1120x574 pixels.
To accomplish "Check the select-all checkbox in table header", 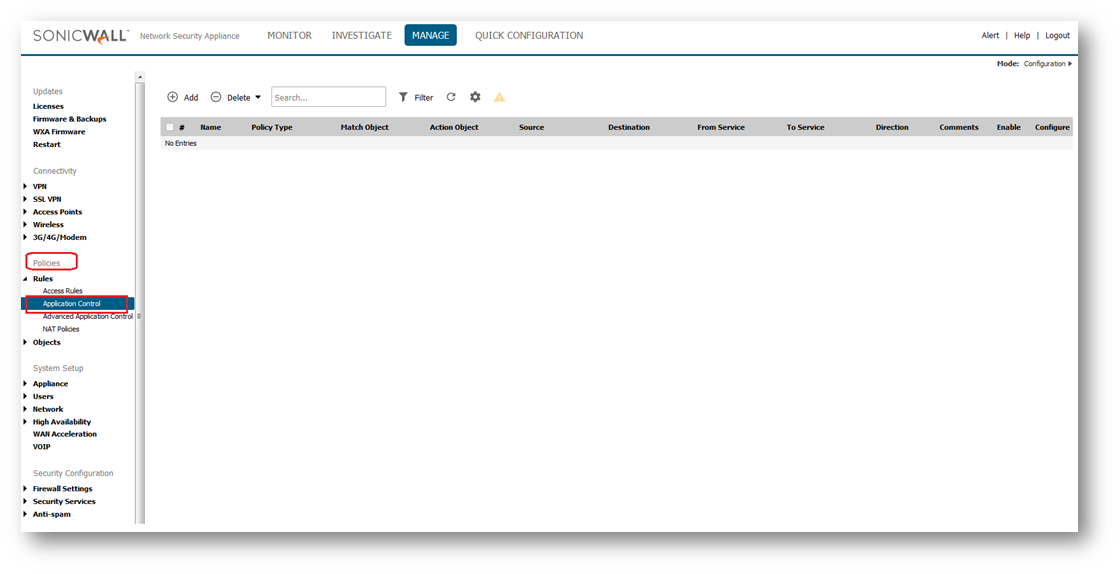I will click(170, 127).
